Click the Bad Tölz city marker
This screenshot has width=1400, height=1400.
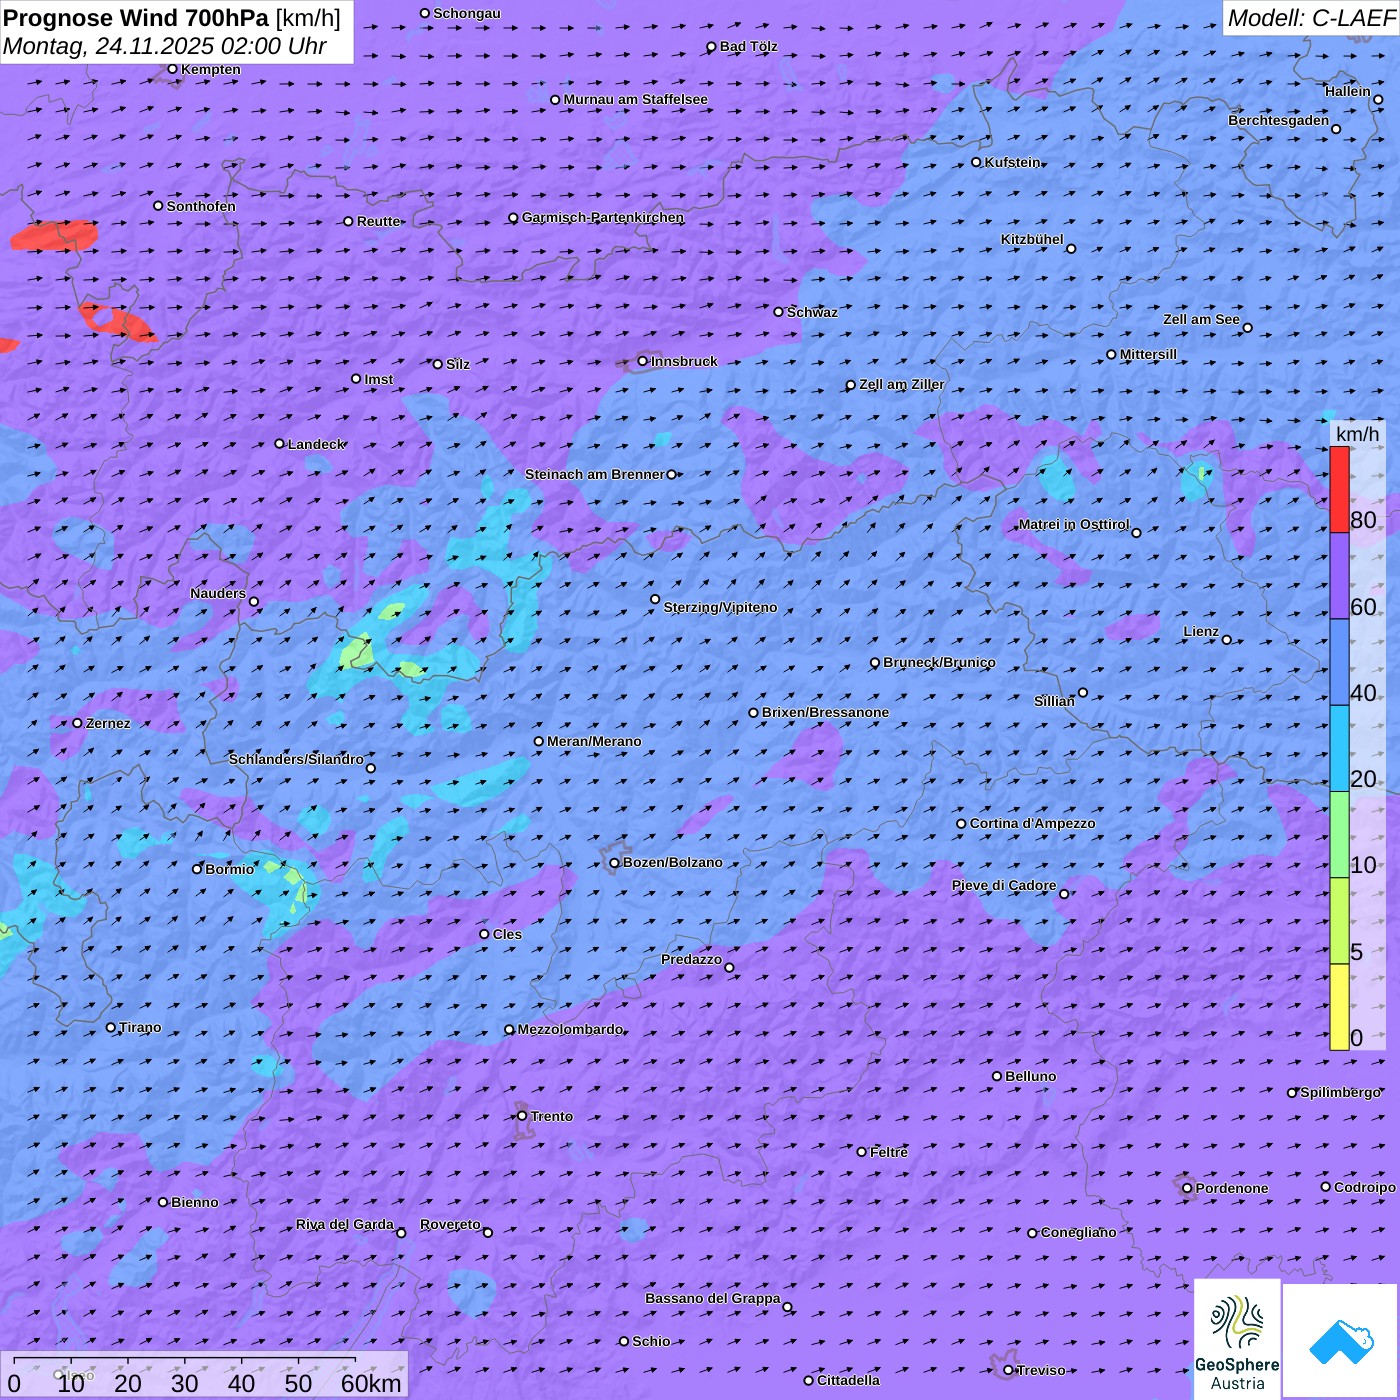point(711,47)
